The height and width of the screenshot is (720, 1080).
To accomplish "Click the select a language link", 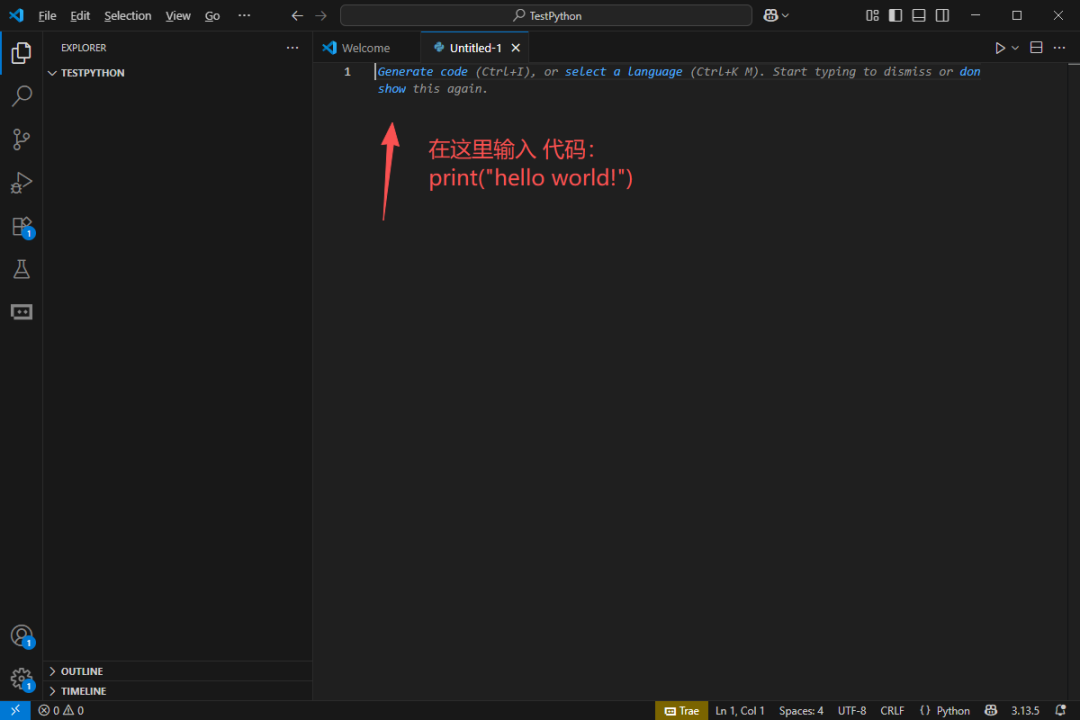I will point(623,72).
